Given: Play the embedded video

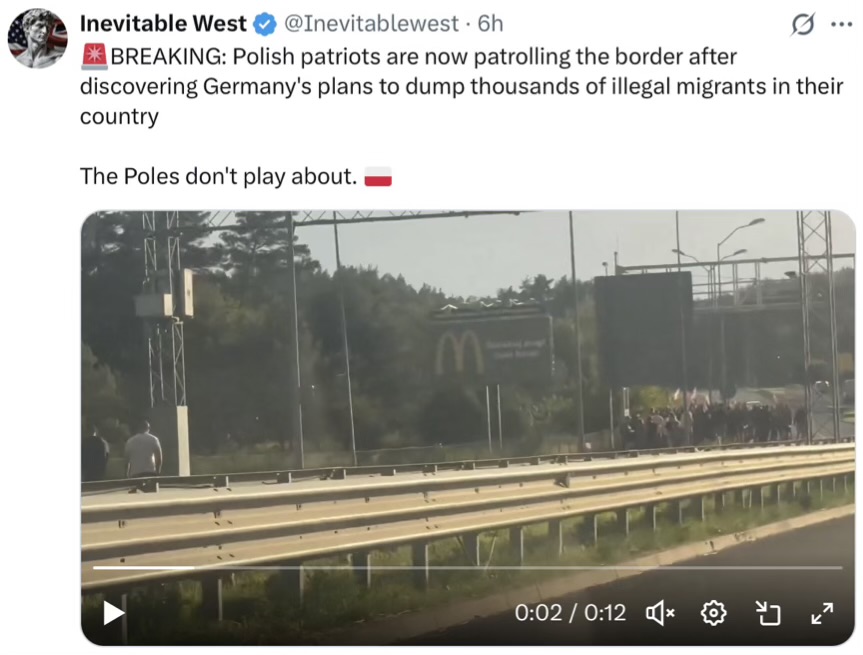Looking at the screenshot, I should coord(114,613).
